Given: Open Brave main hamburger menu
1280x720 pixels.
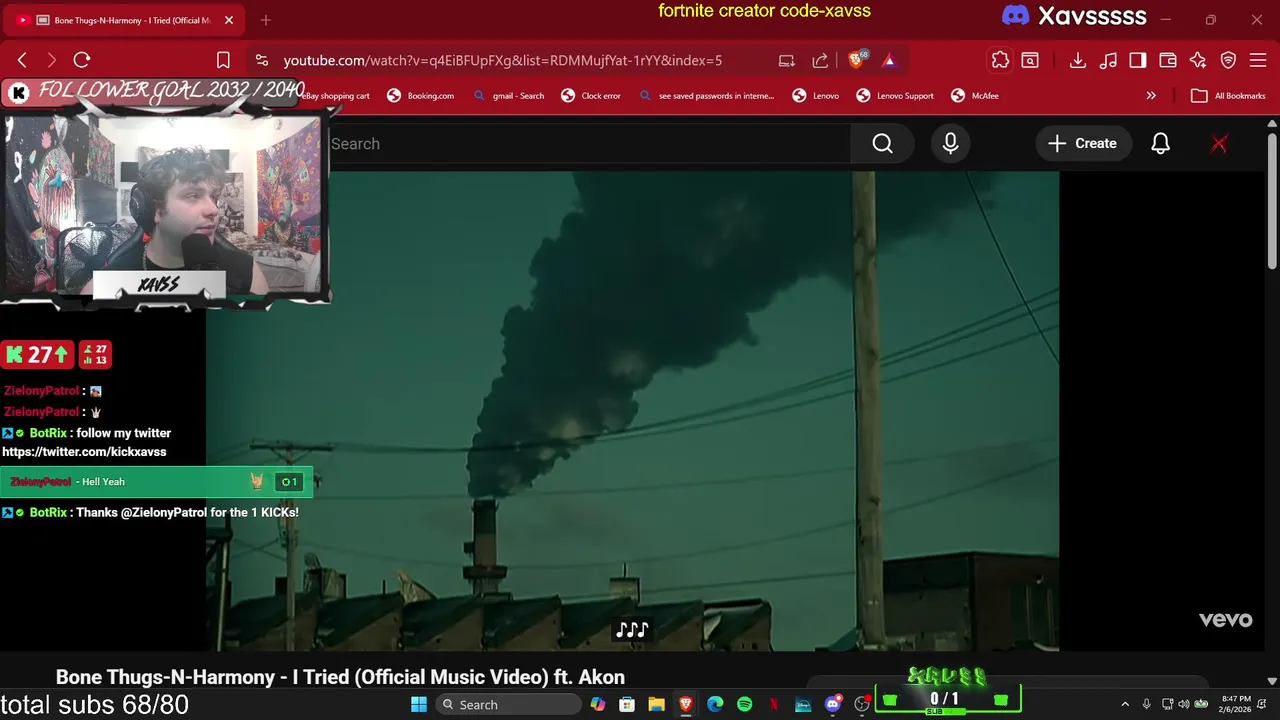Looking at the screenshot, I should point(1258,60).
